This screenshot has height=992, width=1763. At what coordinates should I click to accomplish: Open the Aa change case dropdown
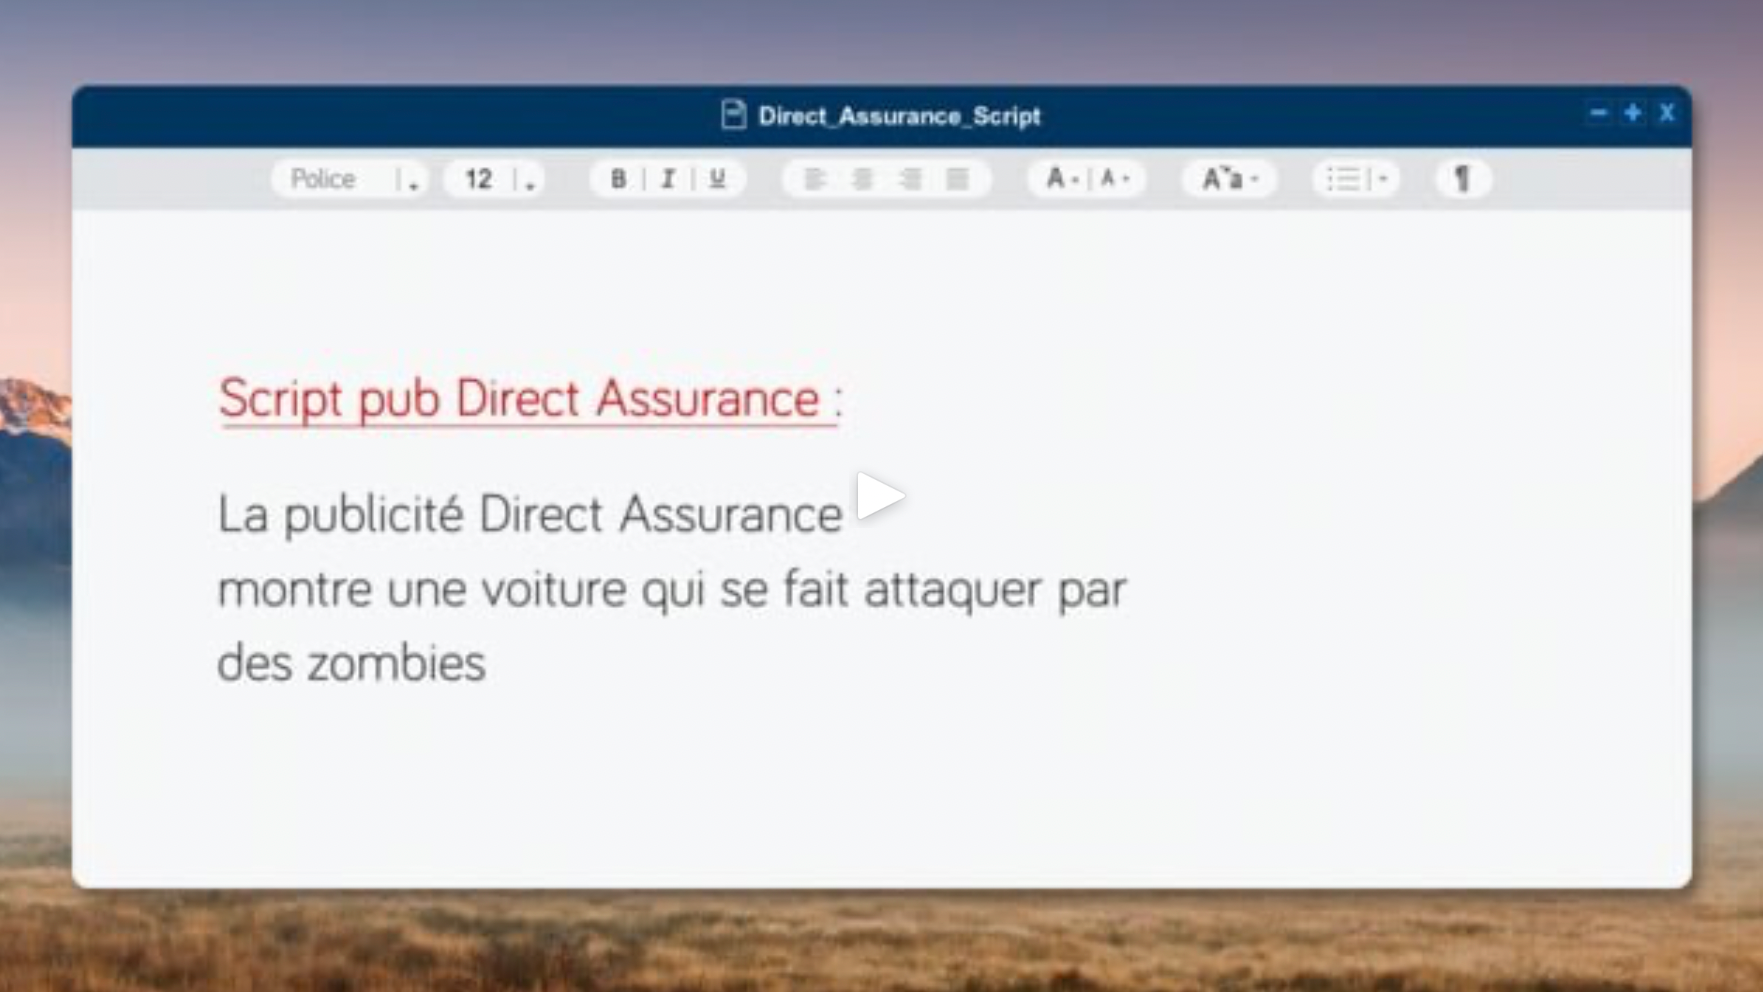(1230, 179)
